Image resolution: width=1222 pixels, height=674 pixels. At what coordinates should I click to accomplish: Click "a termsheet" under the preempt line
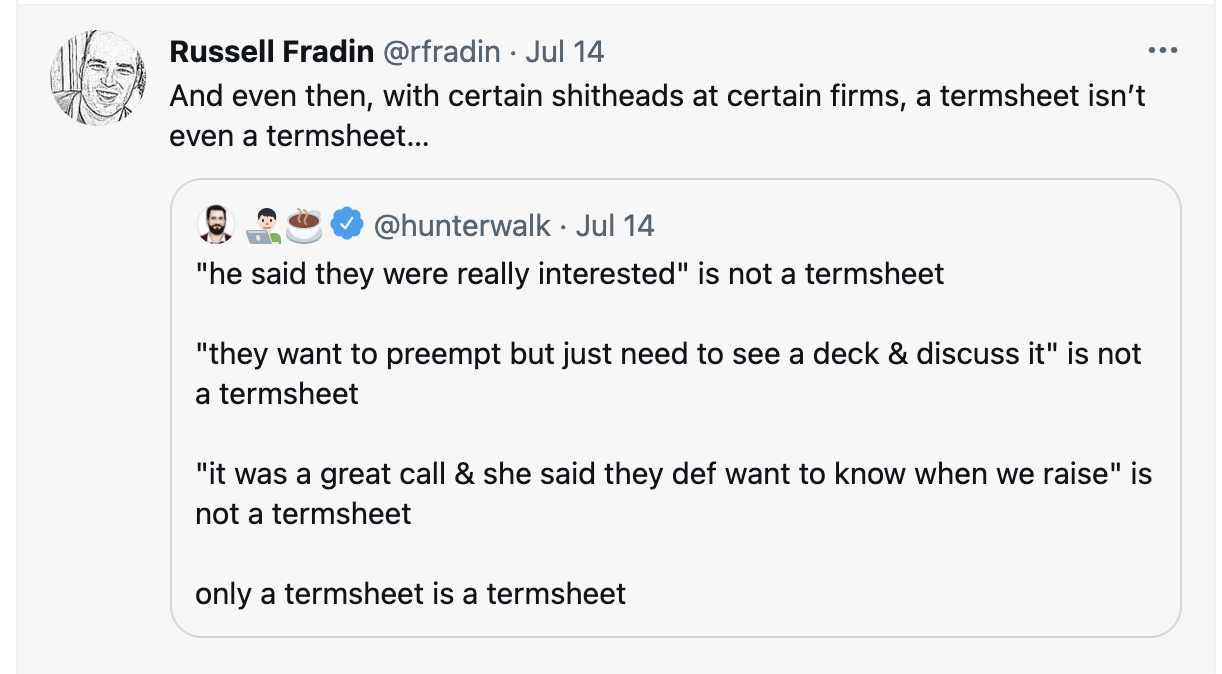tap(277, 394)
